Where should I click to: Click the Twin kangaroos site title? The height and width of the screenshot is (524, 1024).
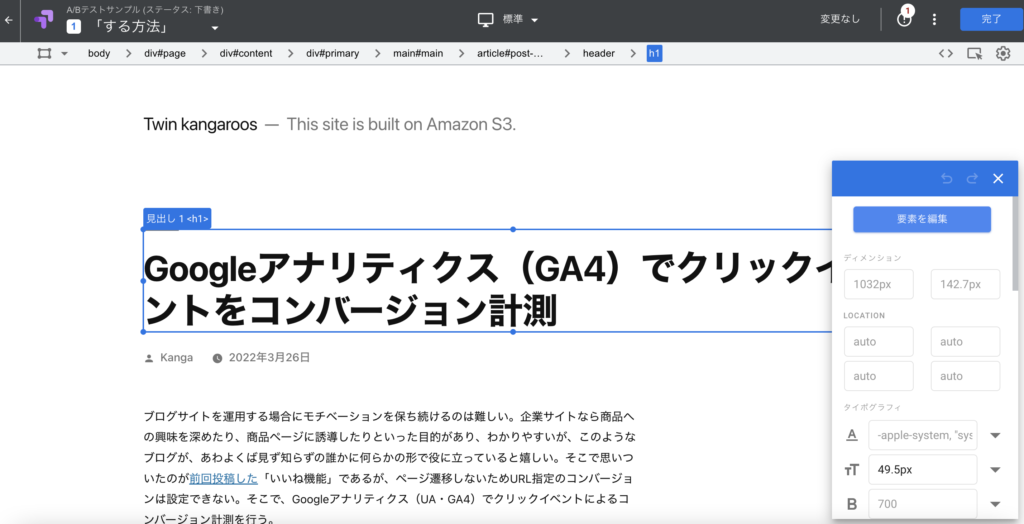[x=200, y=124]
